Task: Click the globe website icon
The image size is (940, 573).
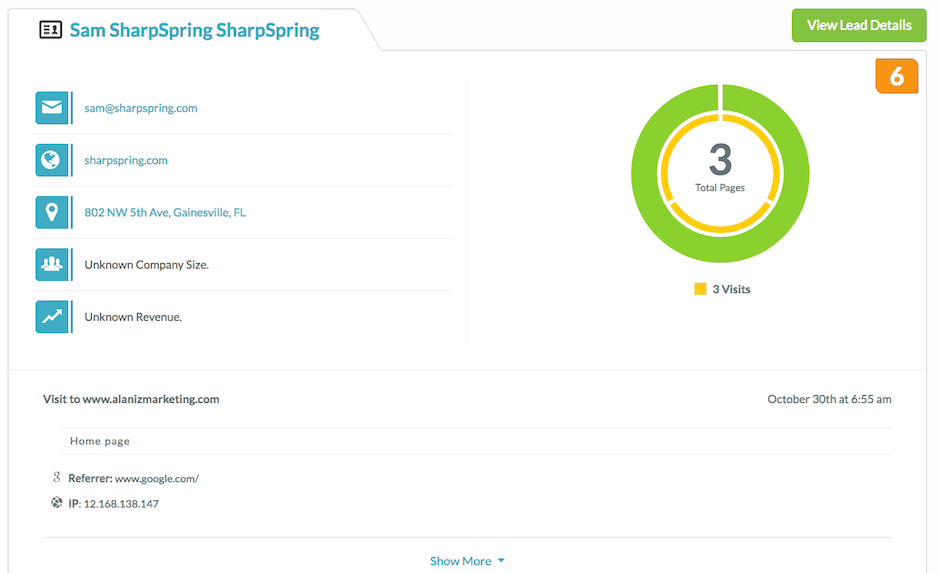Action: point(51,160)
